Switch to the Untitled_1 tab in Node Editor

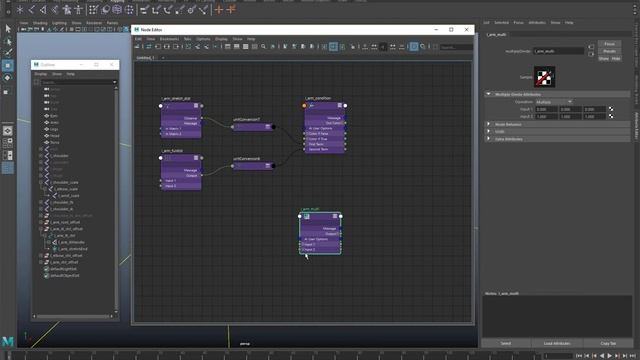pos(145,58)
